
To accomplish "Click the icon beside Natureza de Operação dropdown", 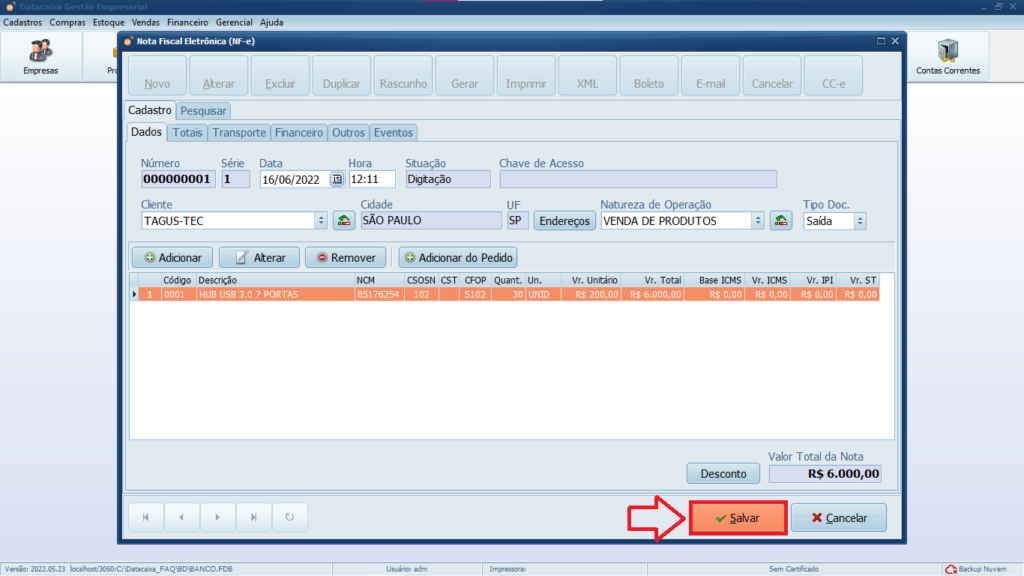I will 781,221.
